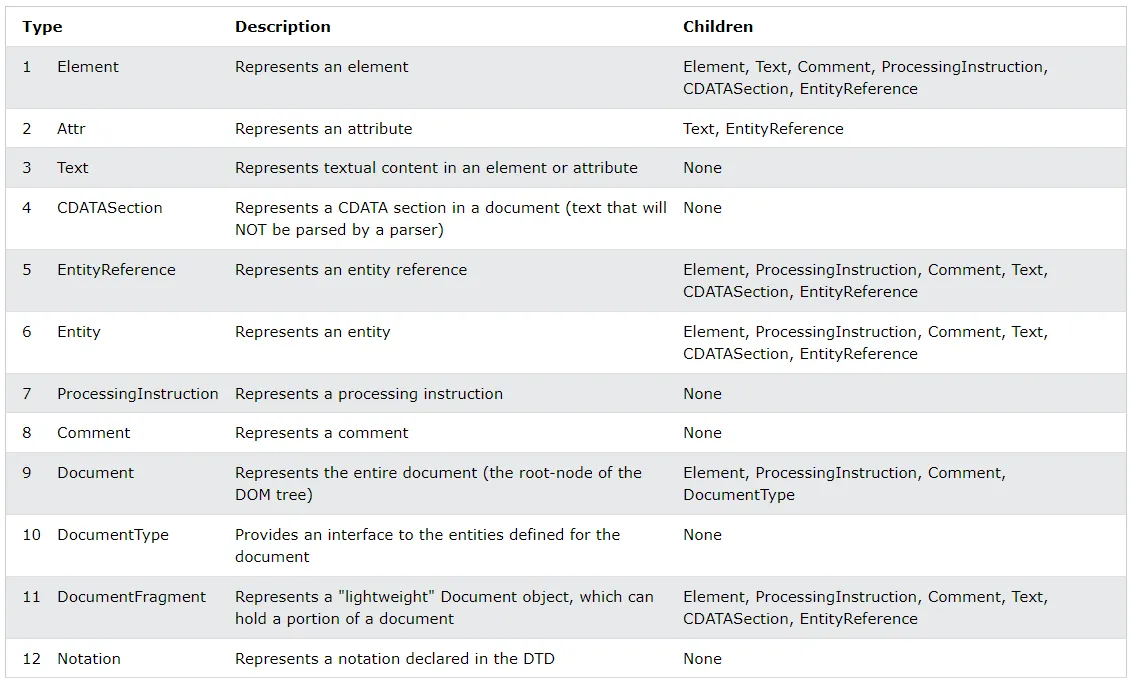
Task: Click the "Comment" type name in row 8
Action: pyautogui.click(x=94, y=433)
